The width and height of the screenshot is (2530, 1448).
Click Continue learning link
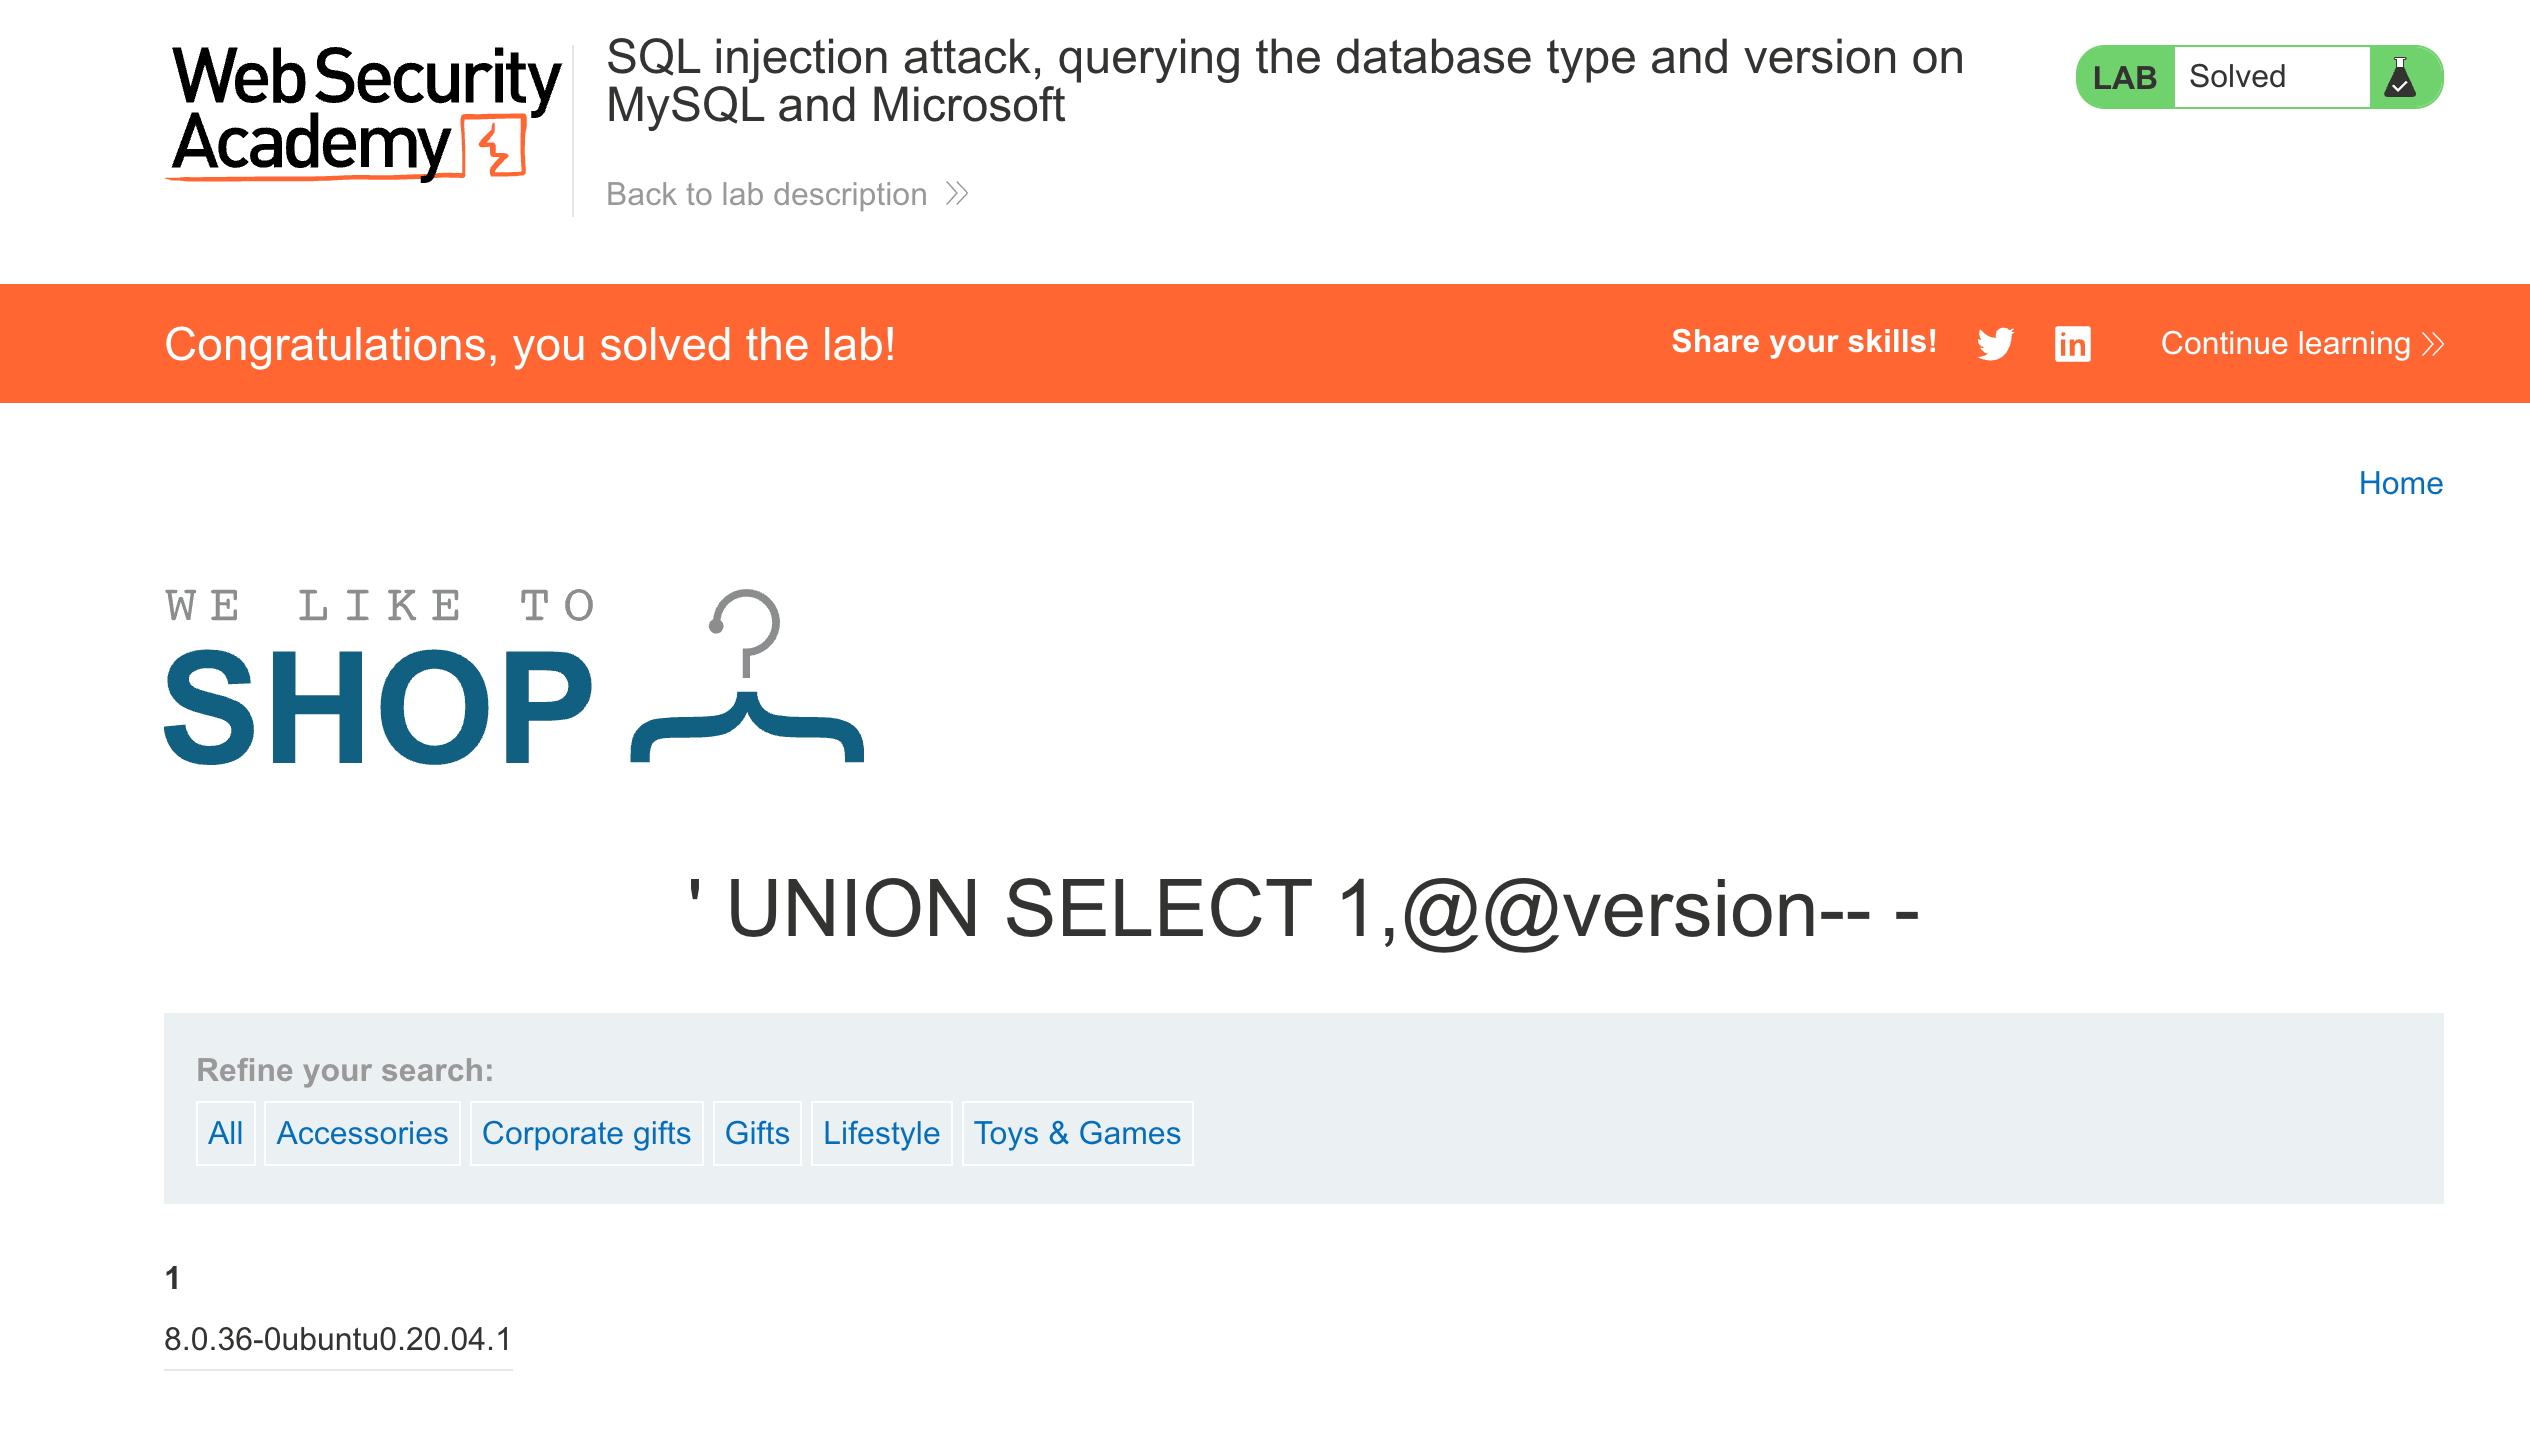point(2285,344)
